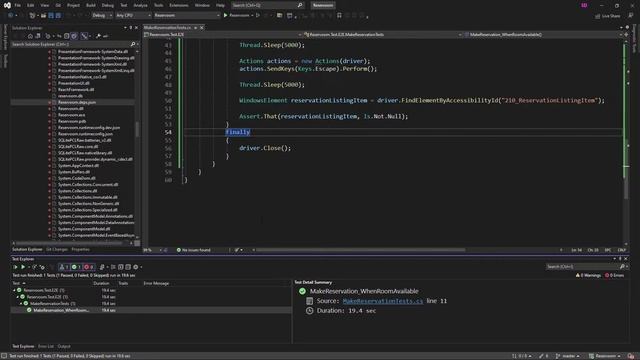Click the group-by icon in Test Explorer
Screen dimensions: 640x360
[x=113, y=267]
